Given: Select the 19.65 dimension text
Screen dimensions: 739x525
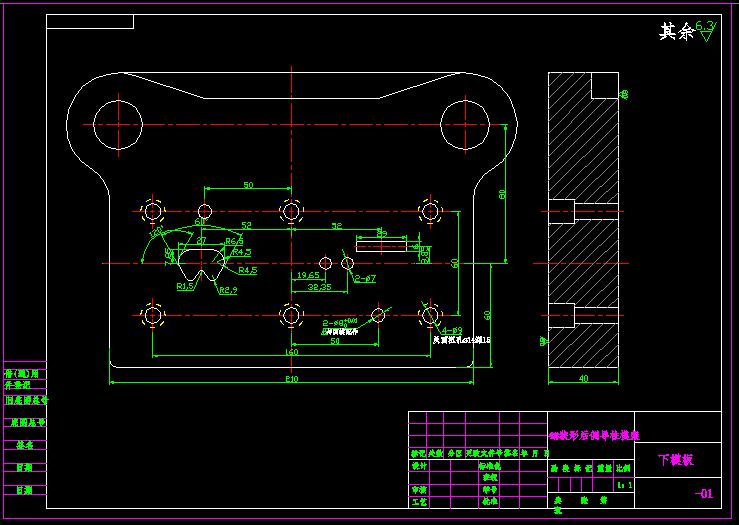Looking at the screenshot, I should click(308, 275).
